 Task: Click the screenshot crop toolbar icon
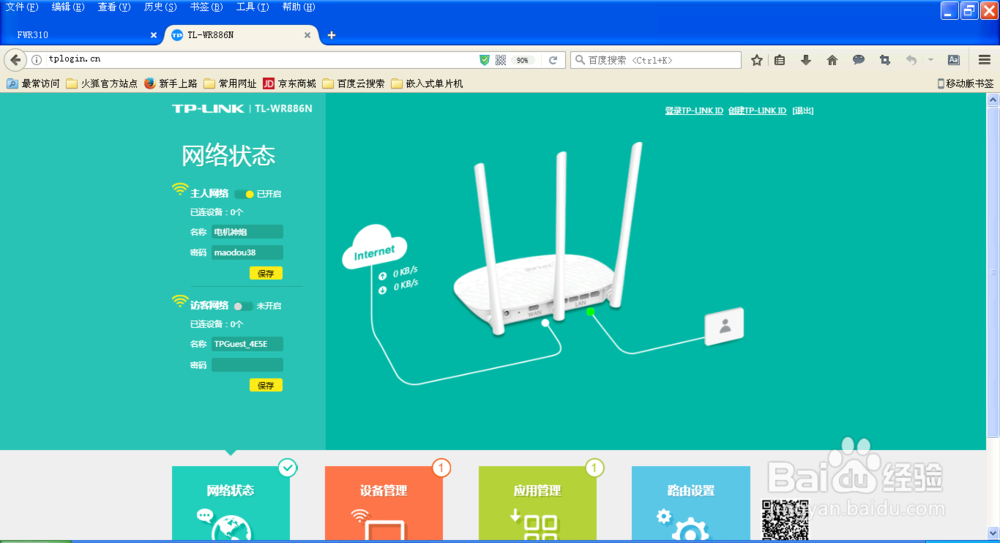coord(885,60)
